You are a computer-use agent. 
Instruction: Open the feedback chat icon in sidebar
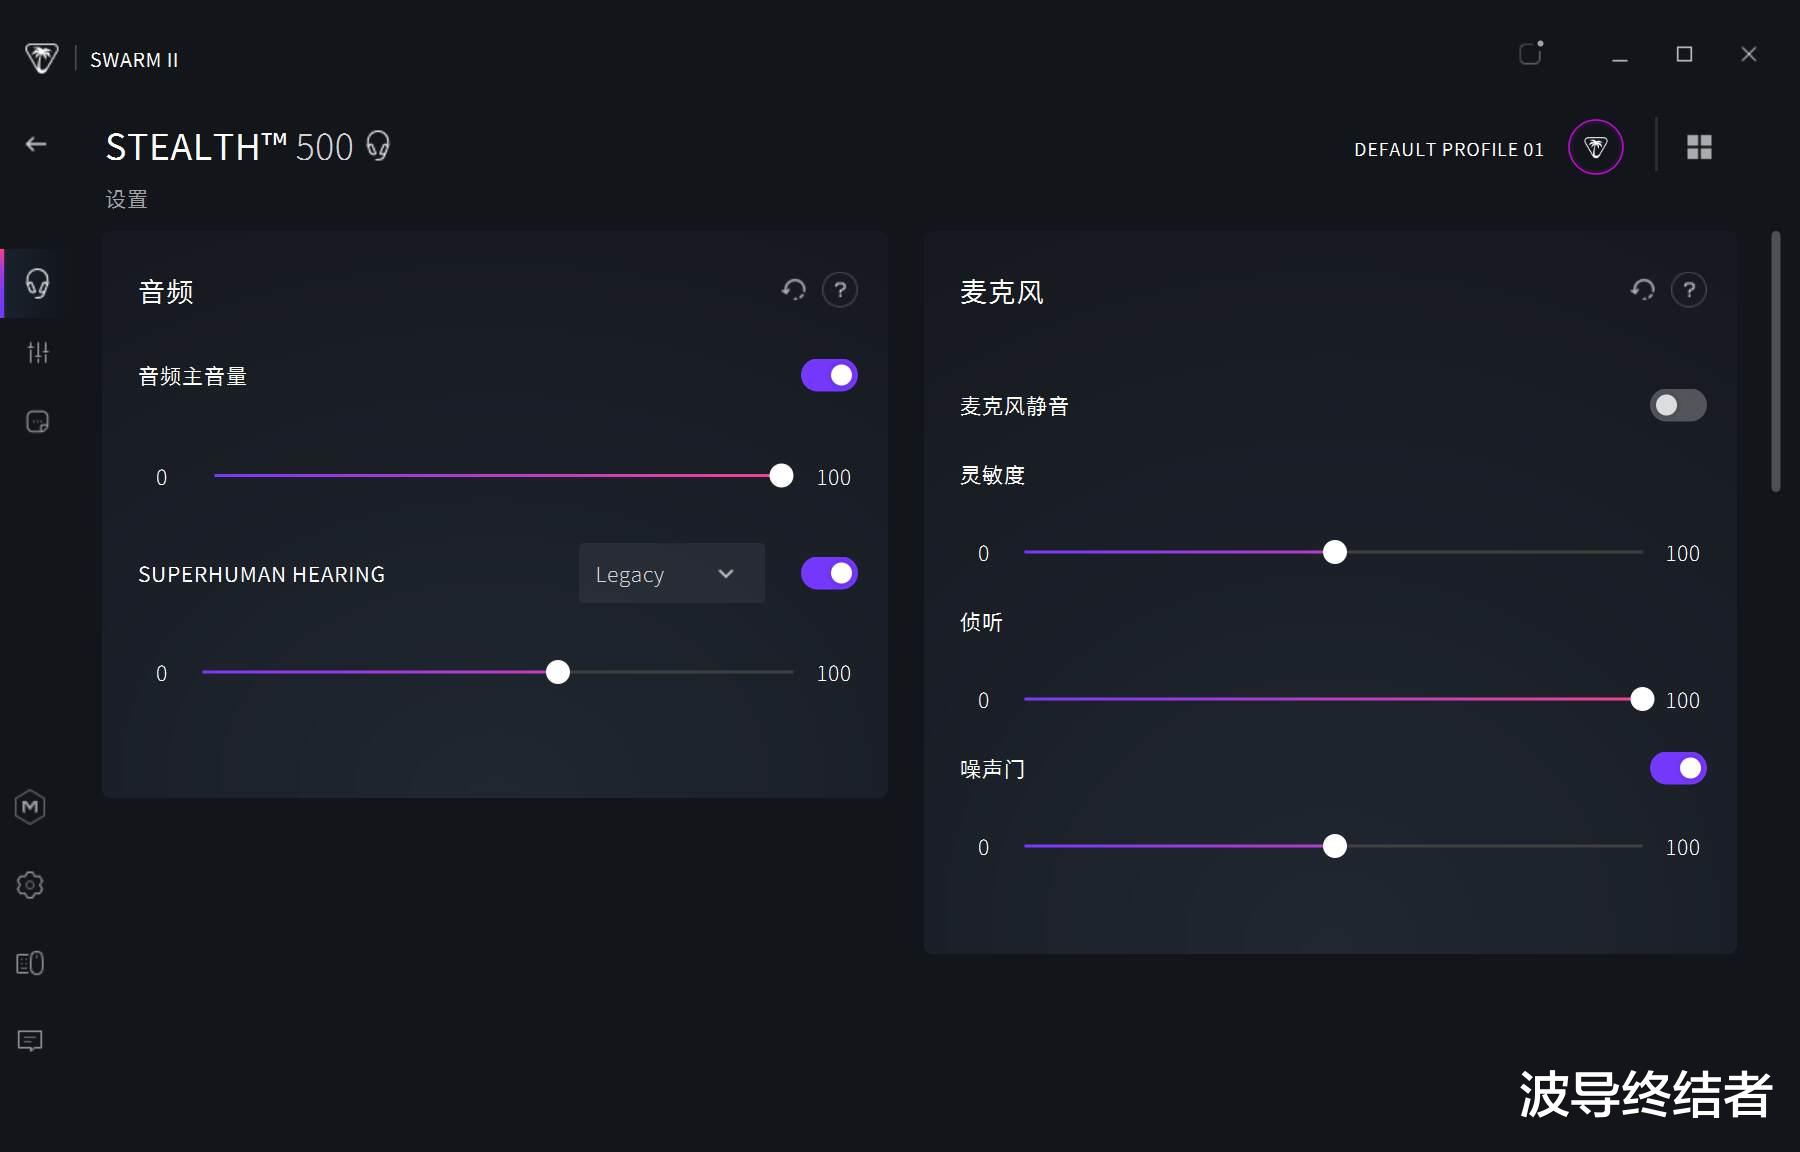(x=30, y=1041)
